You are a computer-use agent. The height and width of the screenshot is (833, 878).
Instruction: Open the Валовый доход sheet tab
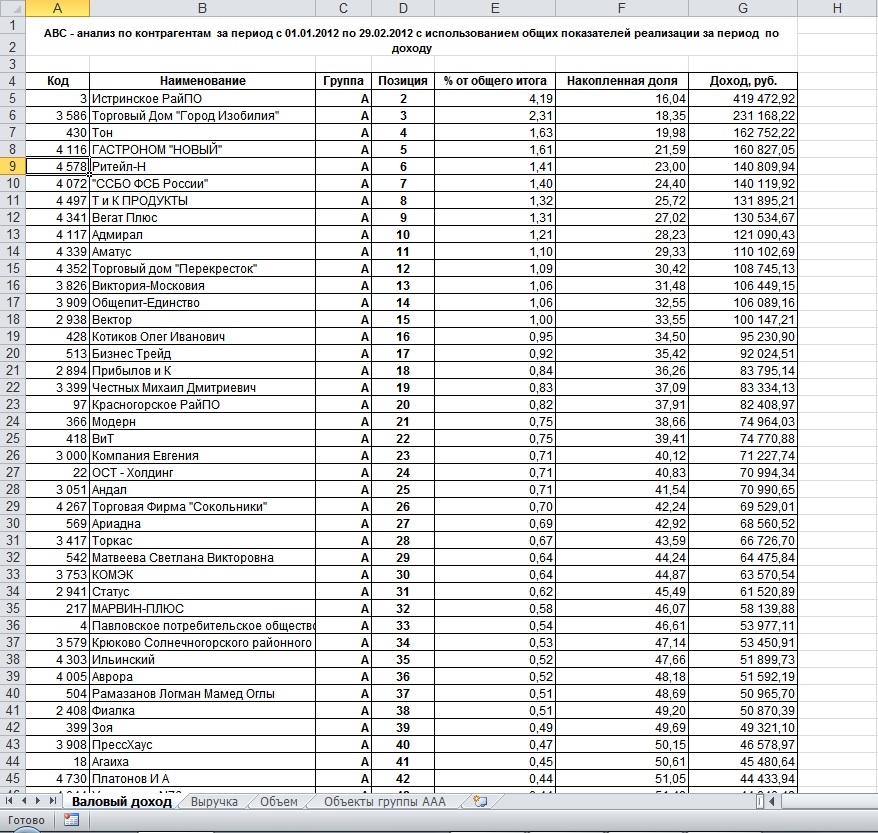122,802
